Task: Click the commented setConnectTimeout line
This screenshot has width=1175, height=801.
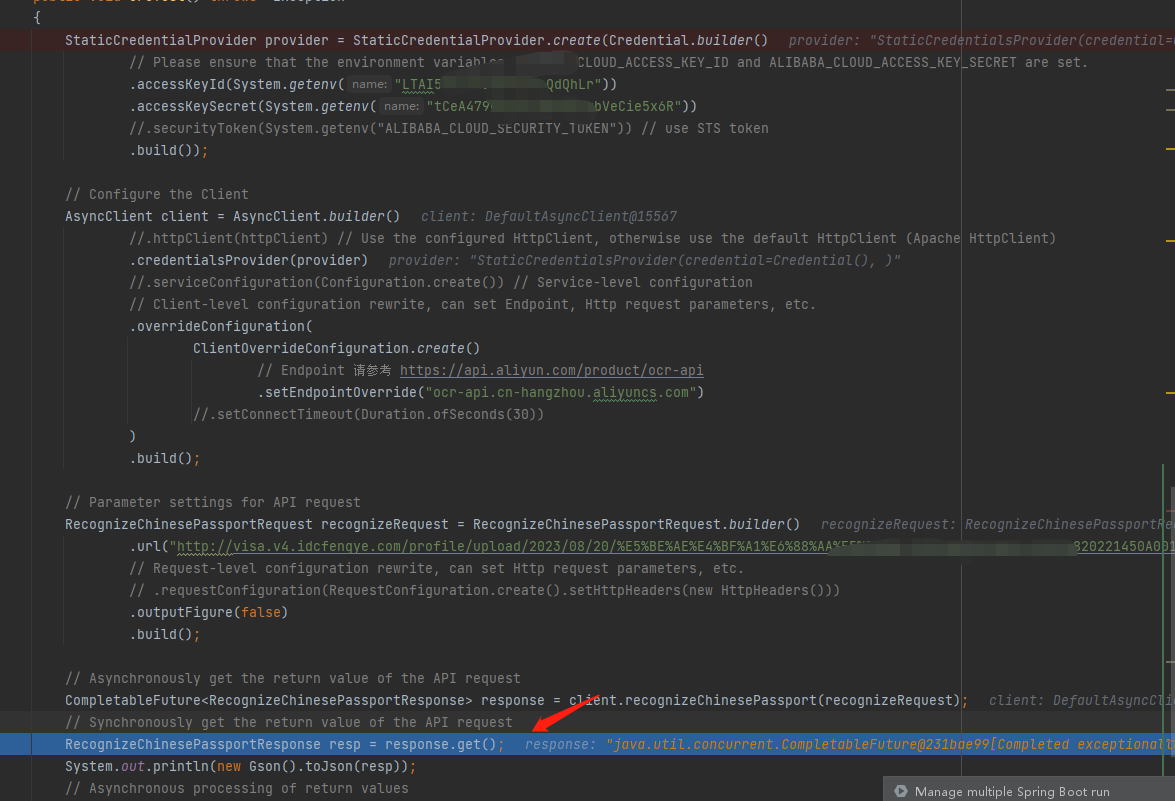Action: tap(368, 414)
